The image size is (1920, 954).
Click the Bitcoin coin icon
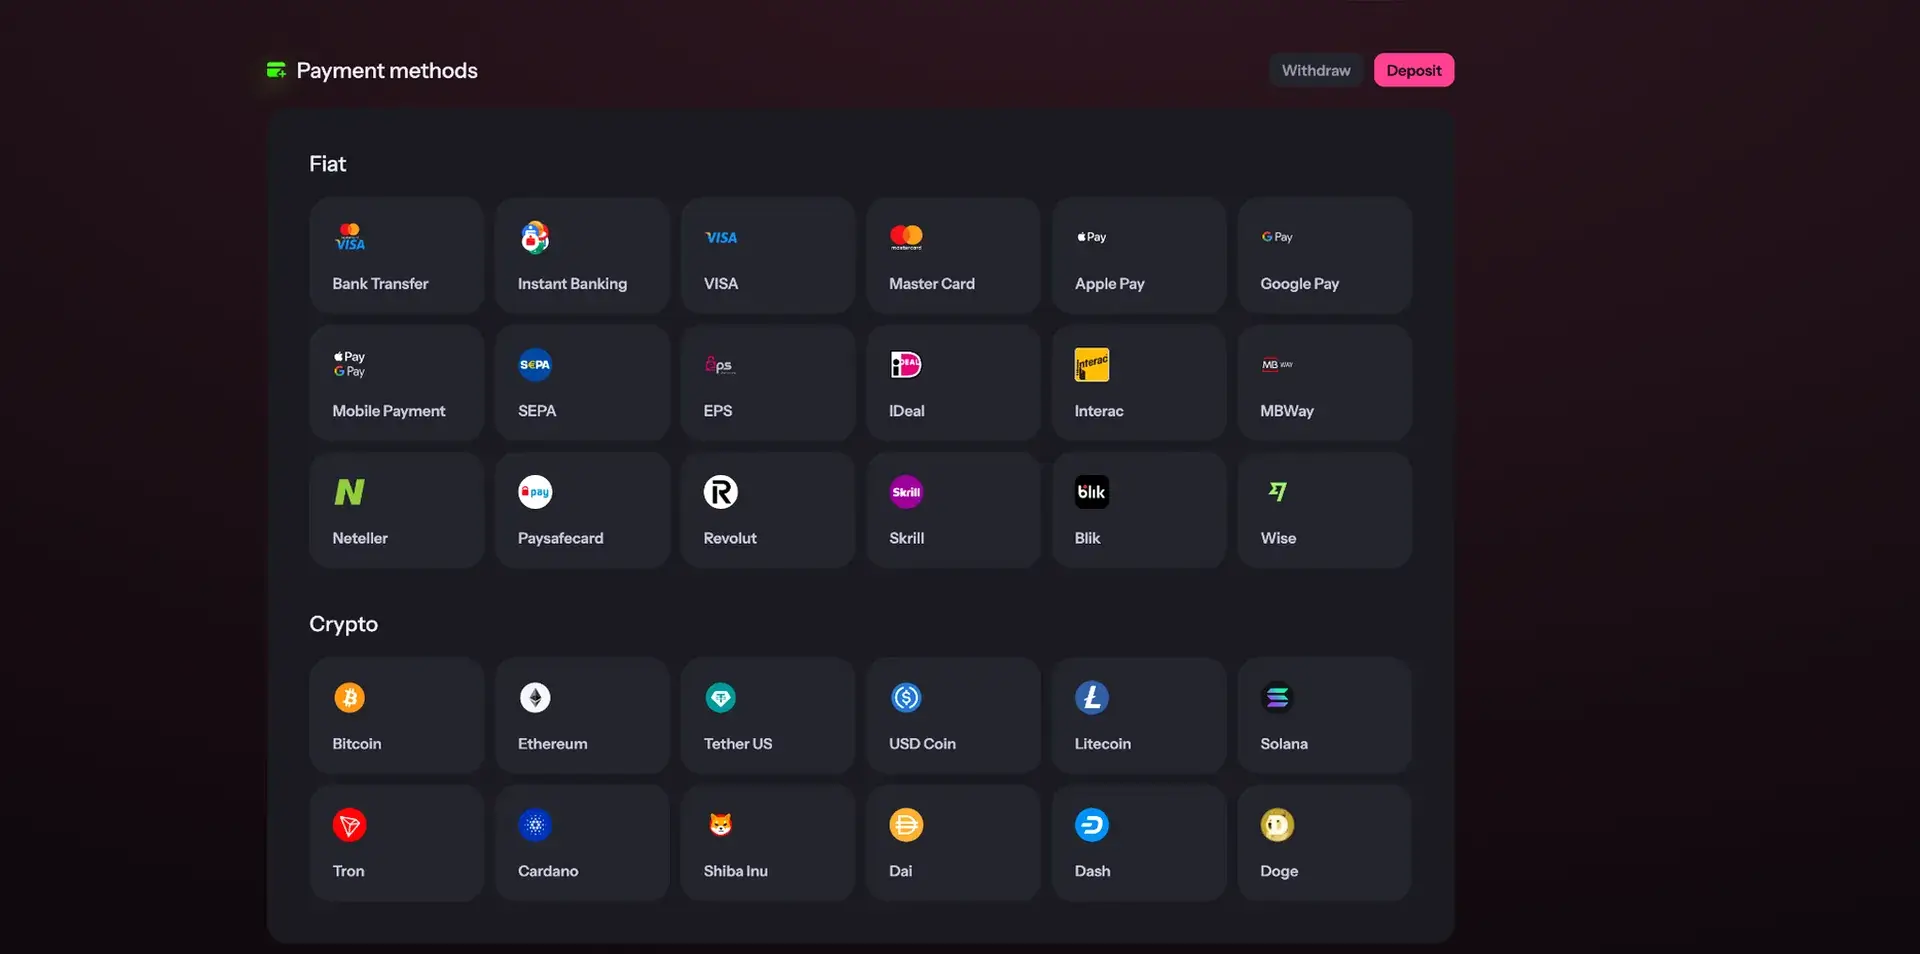(349, 697)
